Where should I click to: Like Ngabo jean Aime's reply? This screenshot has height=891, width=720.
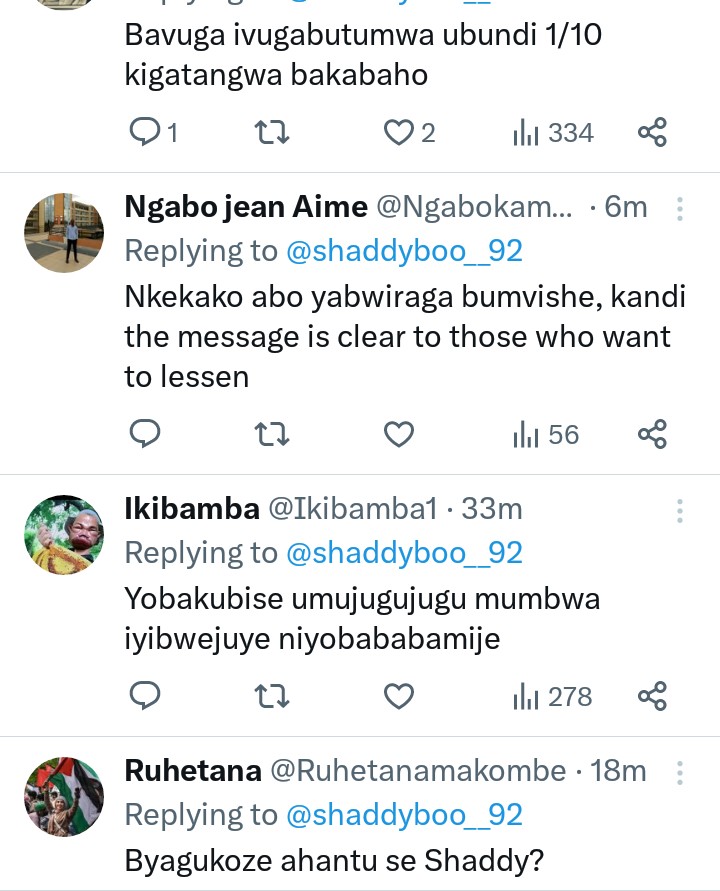pos(400,434)
